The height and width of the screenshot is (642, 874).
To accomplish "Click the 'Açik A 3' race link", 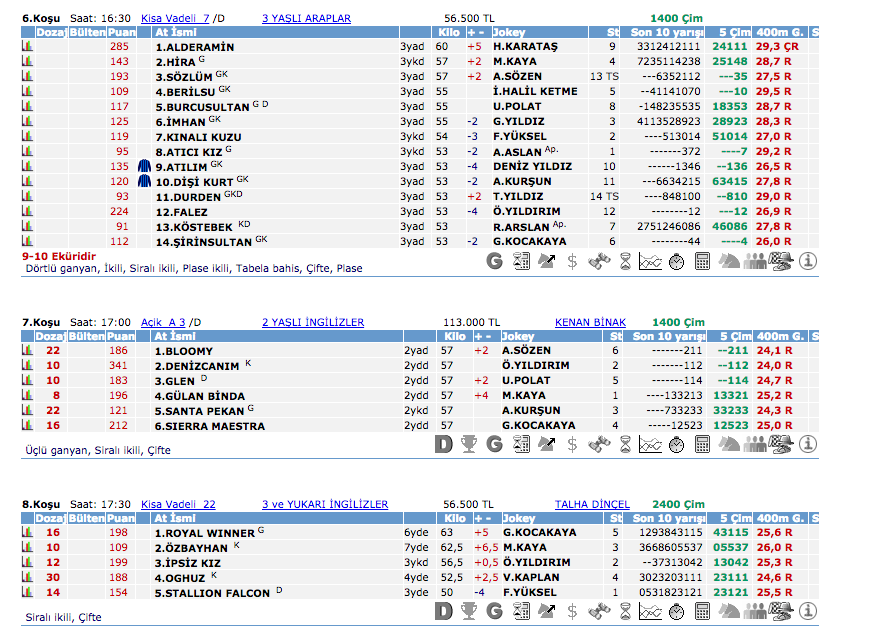I will [x=164, y=322].
